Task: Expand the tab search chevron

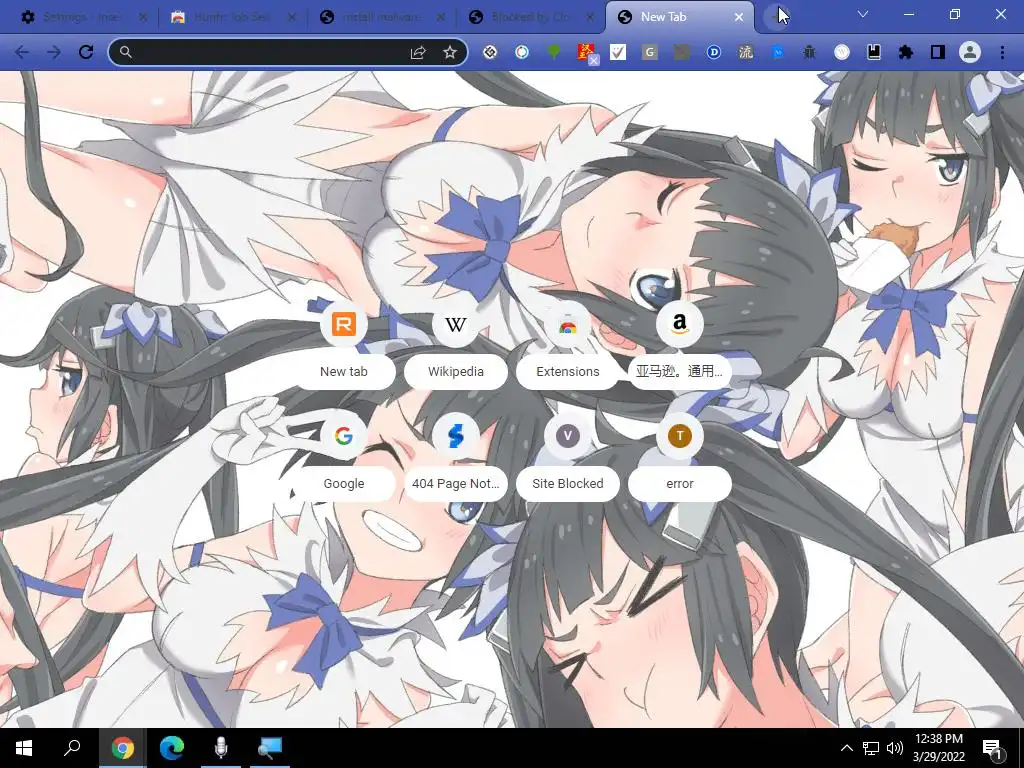Action: [x=863, y=14]
